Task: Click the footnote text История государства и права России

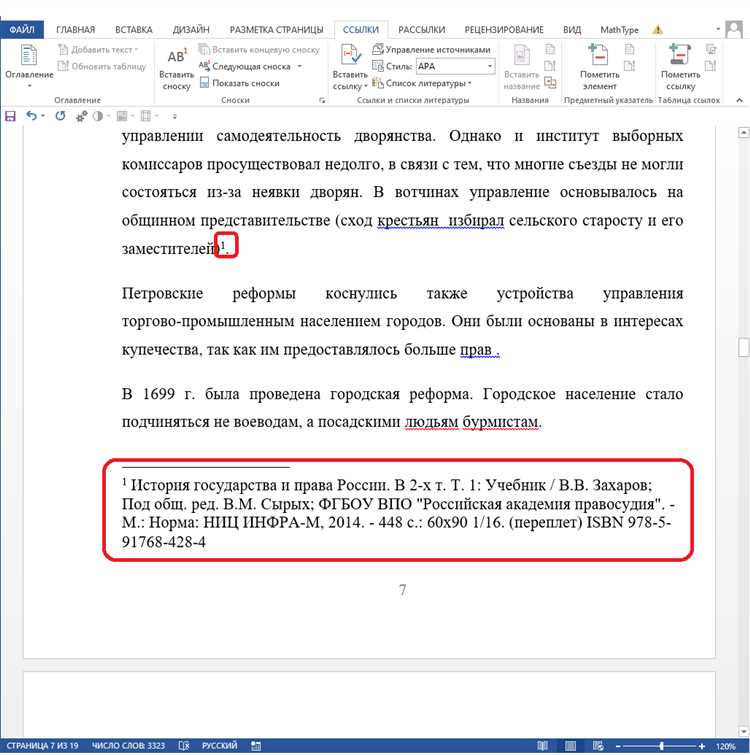Action: point(259,485)
